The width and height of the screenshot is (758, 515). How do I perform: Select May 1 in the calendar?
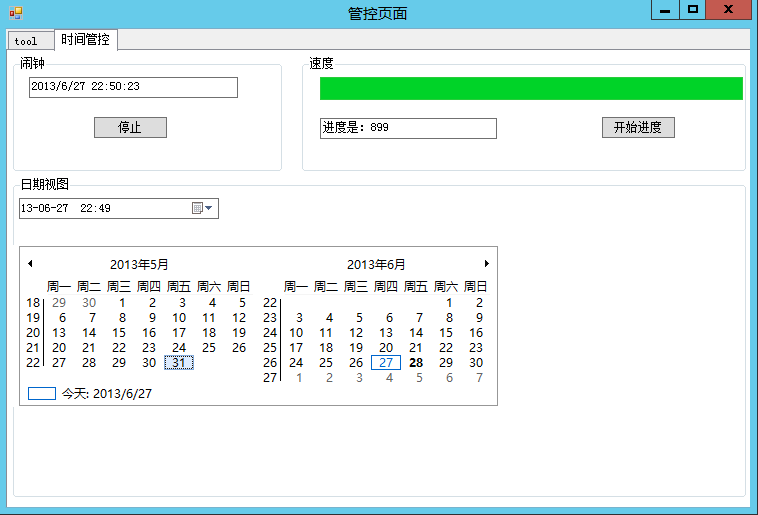[122, 303]
